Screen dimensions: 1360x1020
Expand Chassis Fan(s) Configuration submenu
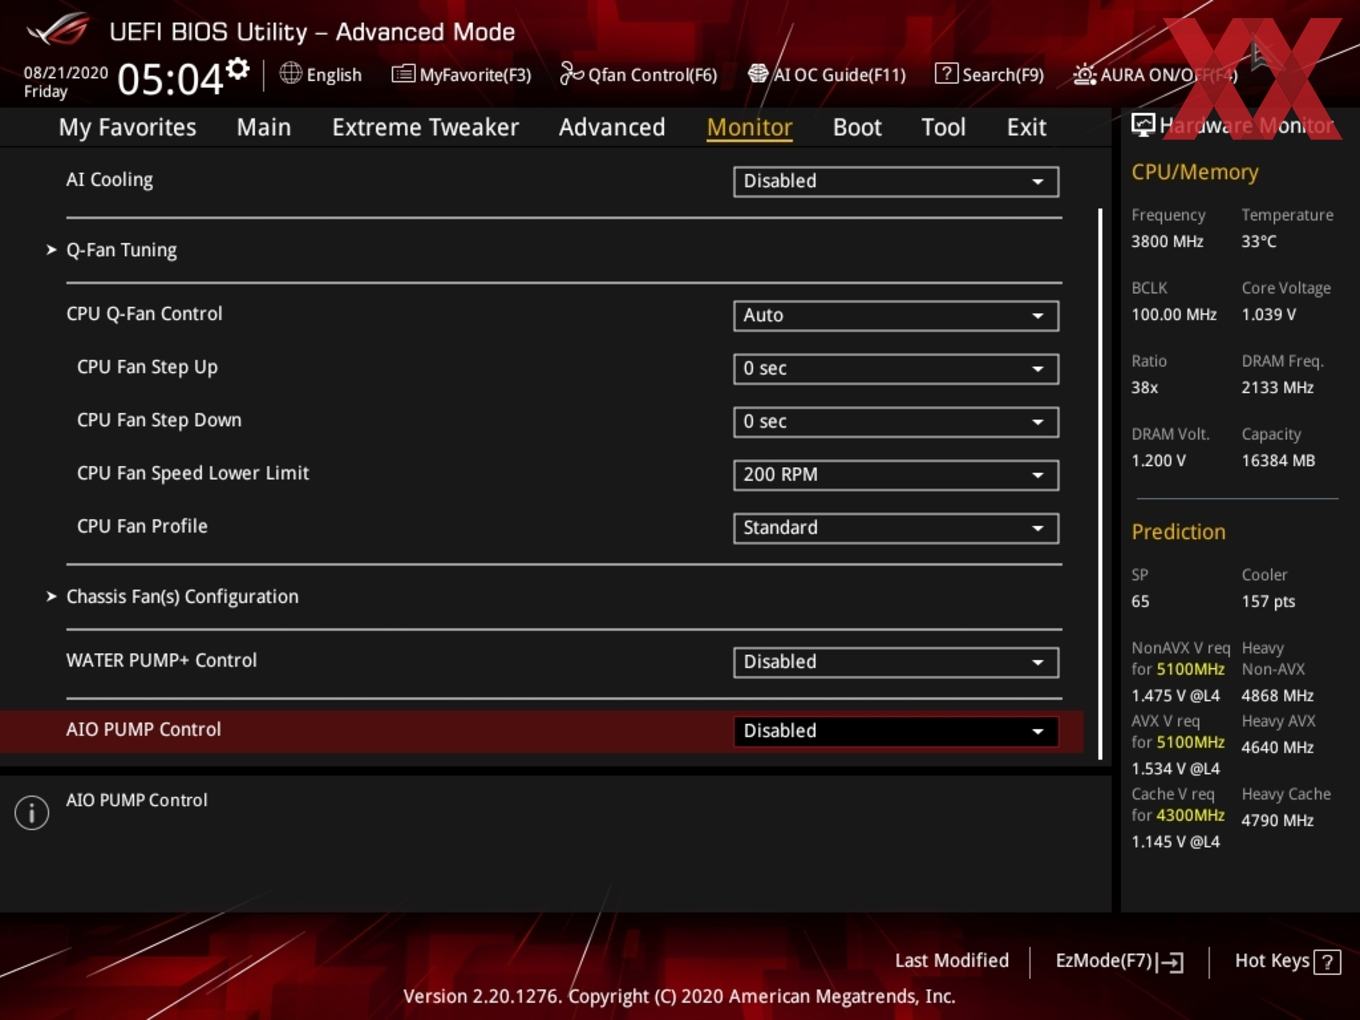(x=182, y=596)
